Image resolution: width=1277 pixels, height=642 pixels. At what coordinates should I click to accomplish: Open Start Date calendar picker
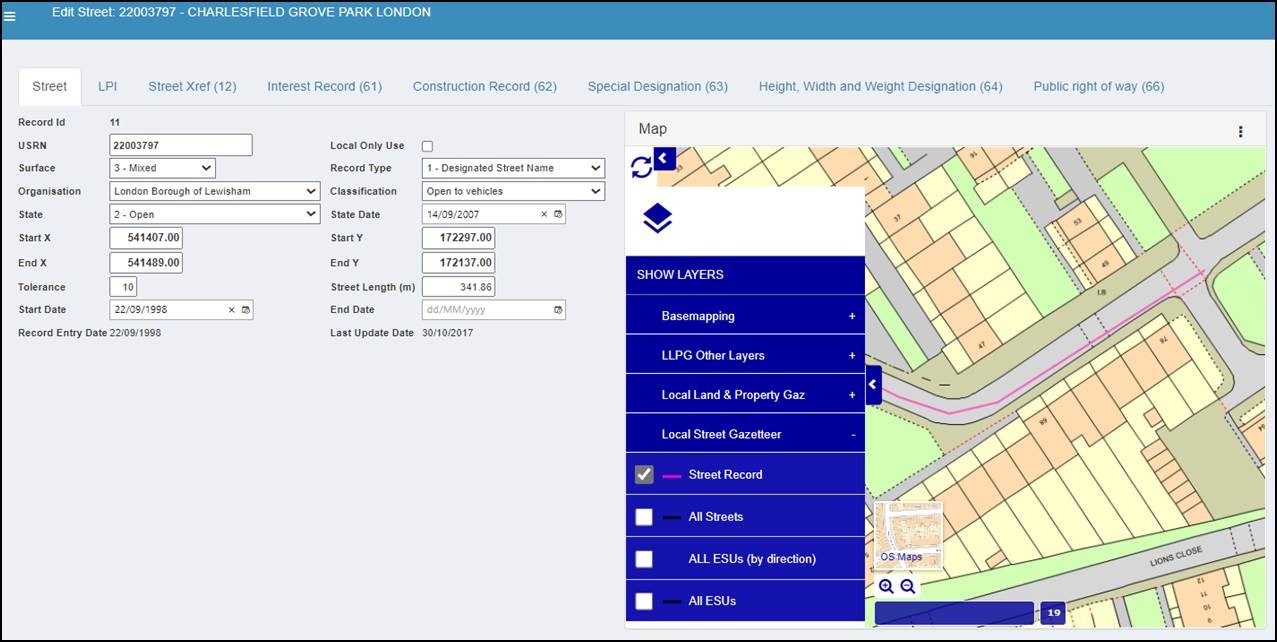246,310
